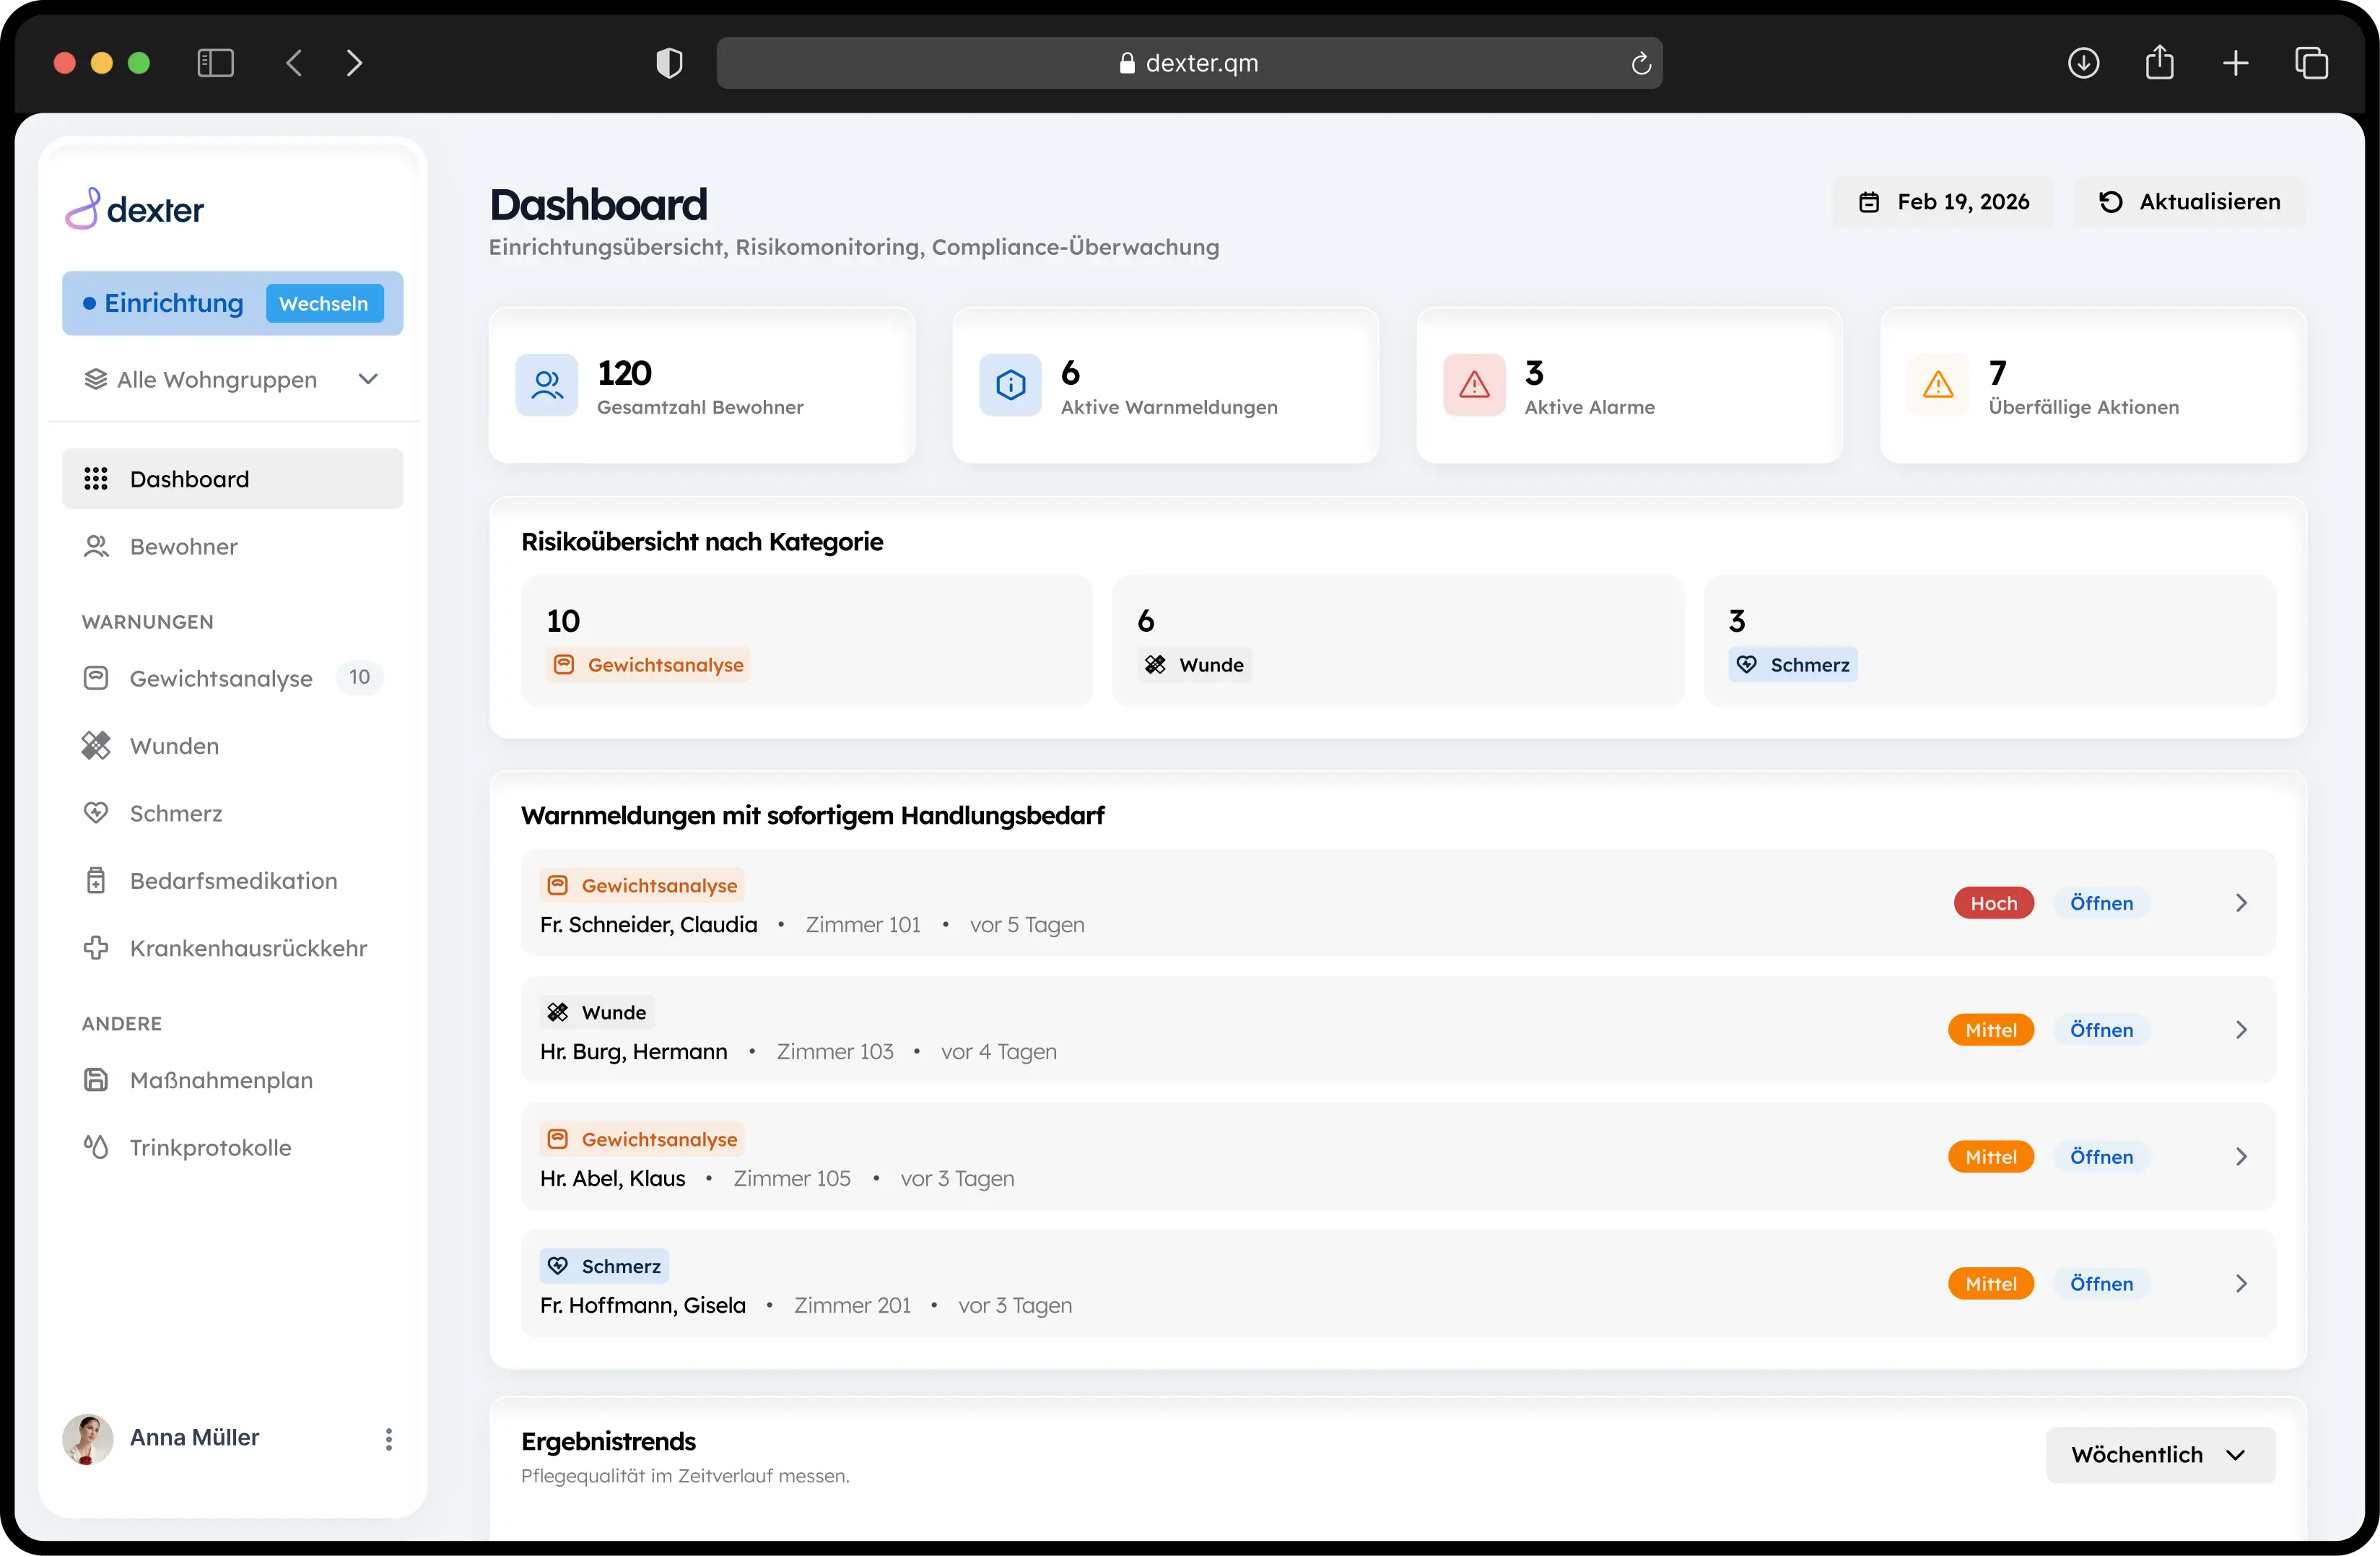The height and width of the screenshot is (1556, 2380).
Task: Open Bedarfsmedikation menu item
Action: [232, 881]
